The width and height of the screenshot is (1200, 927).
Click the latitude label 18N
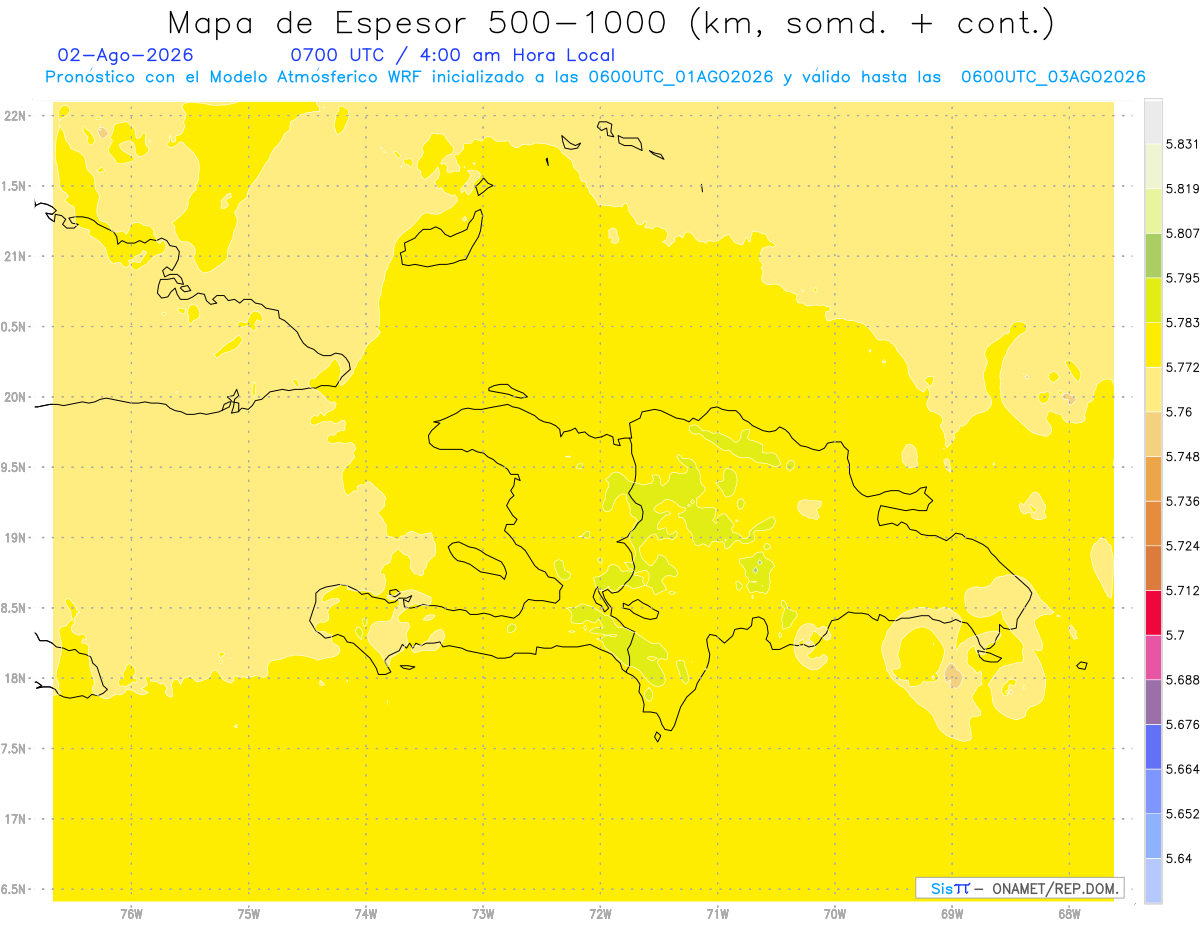pyautogui.click(x=16, y=679)
